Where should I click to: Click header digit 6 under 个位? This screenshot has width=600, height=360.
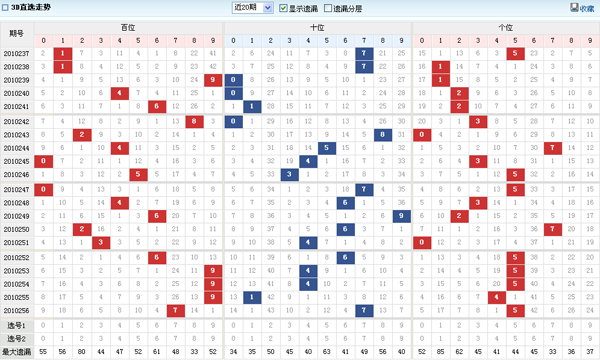(534, 41)
